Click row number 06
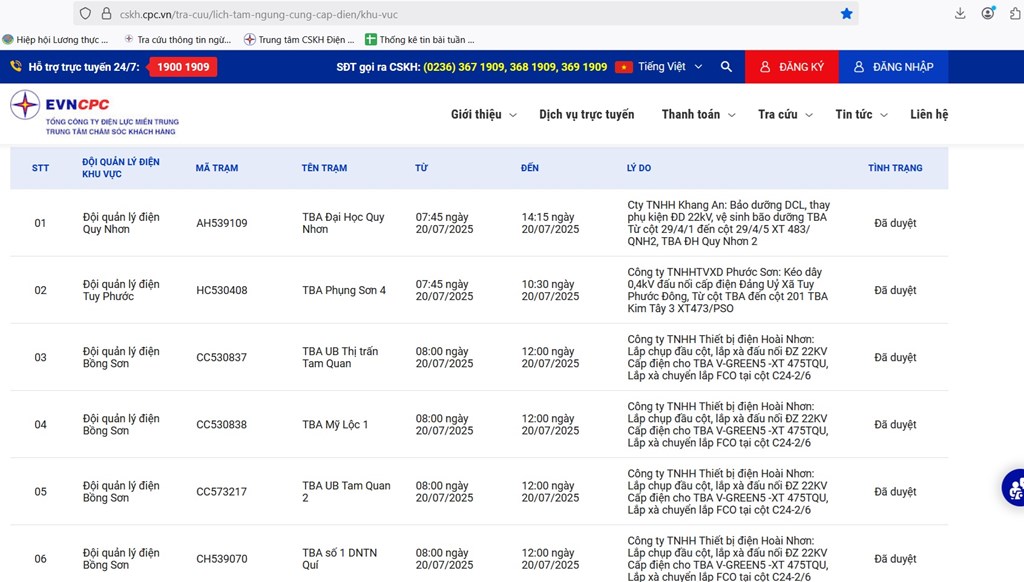Image resolution: width=1024 pixels, height=582 pixels. (x=40, y=559)
